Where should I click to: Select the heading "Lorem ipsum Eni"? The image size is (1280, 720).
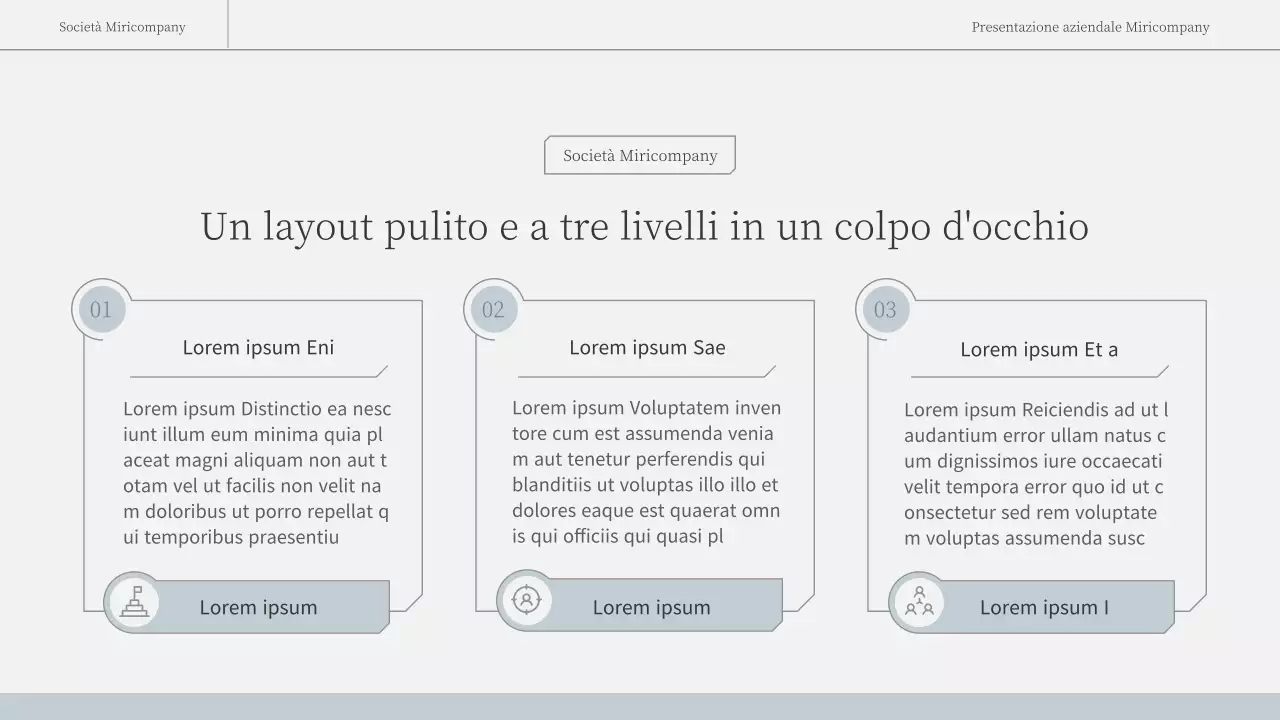259,347
